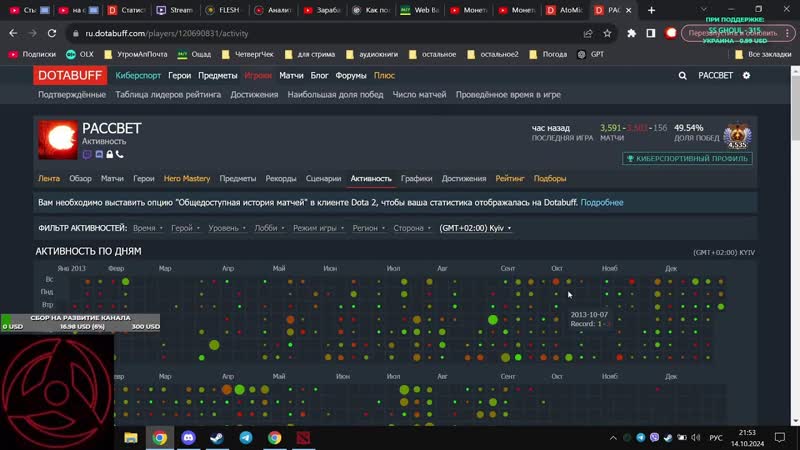Click the volume icon in system tray

coord(696,438)
